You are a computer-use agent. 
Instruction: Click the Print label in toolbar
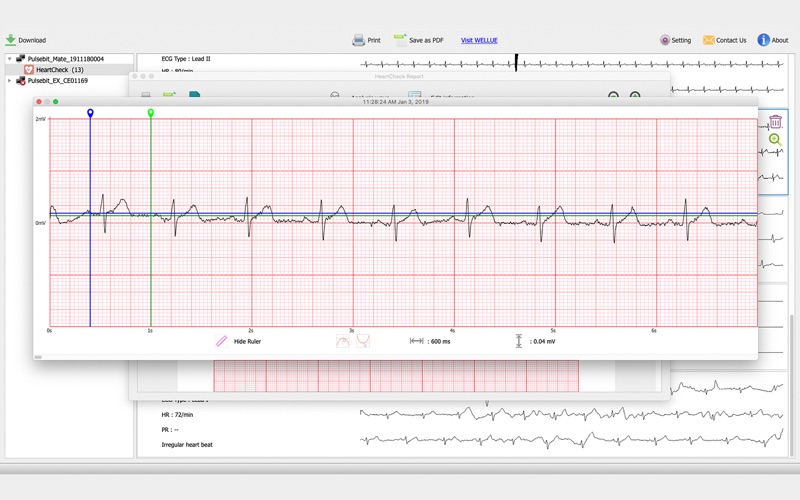(x=374, y=40)
